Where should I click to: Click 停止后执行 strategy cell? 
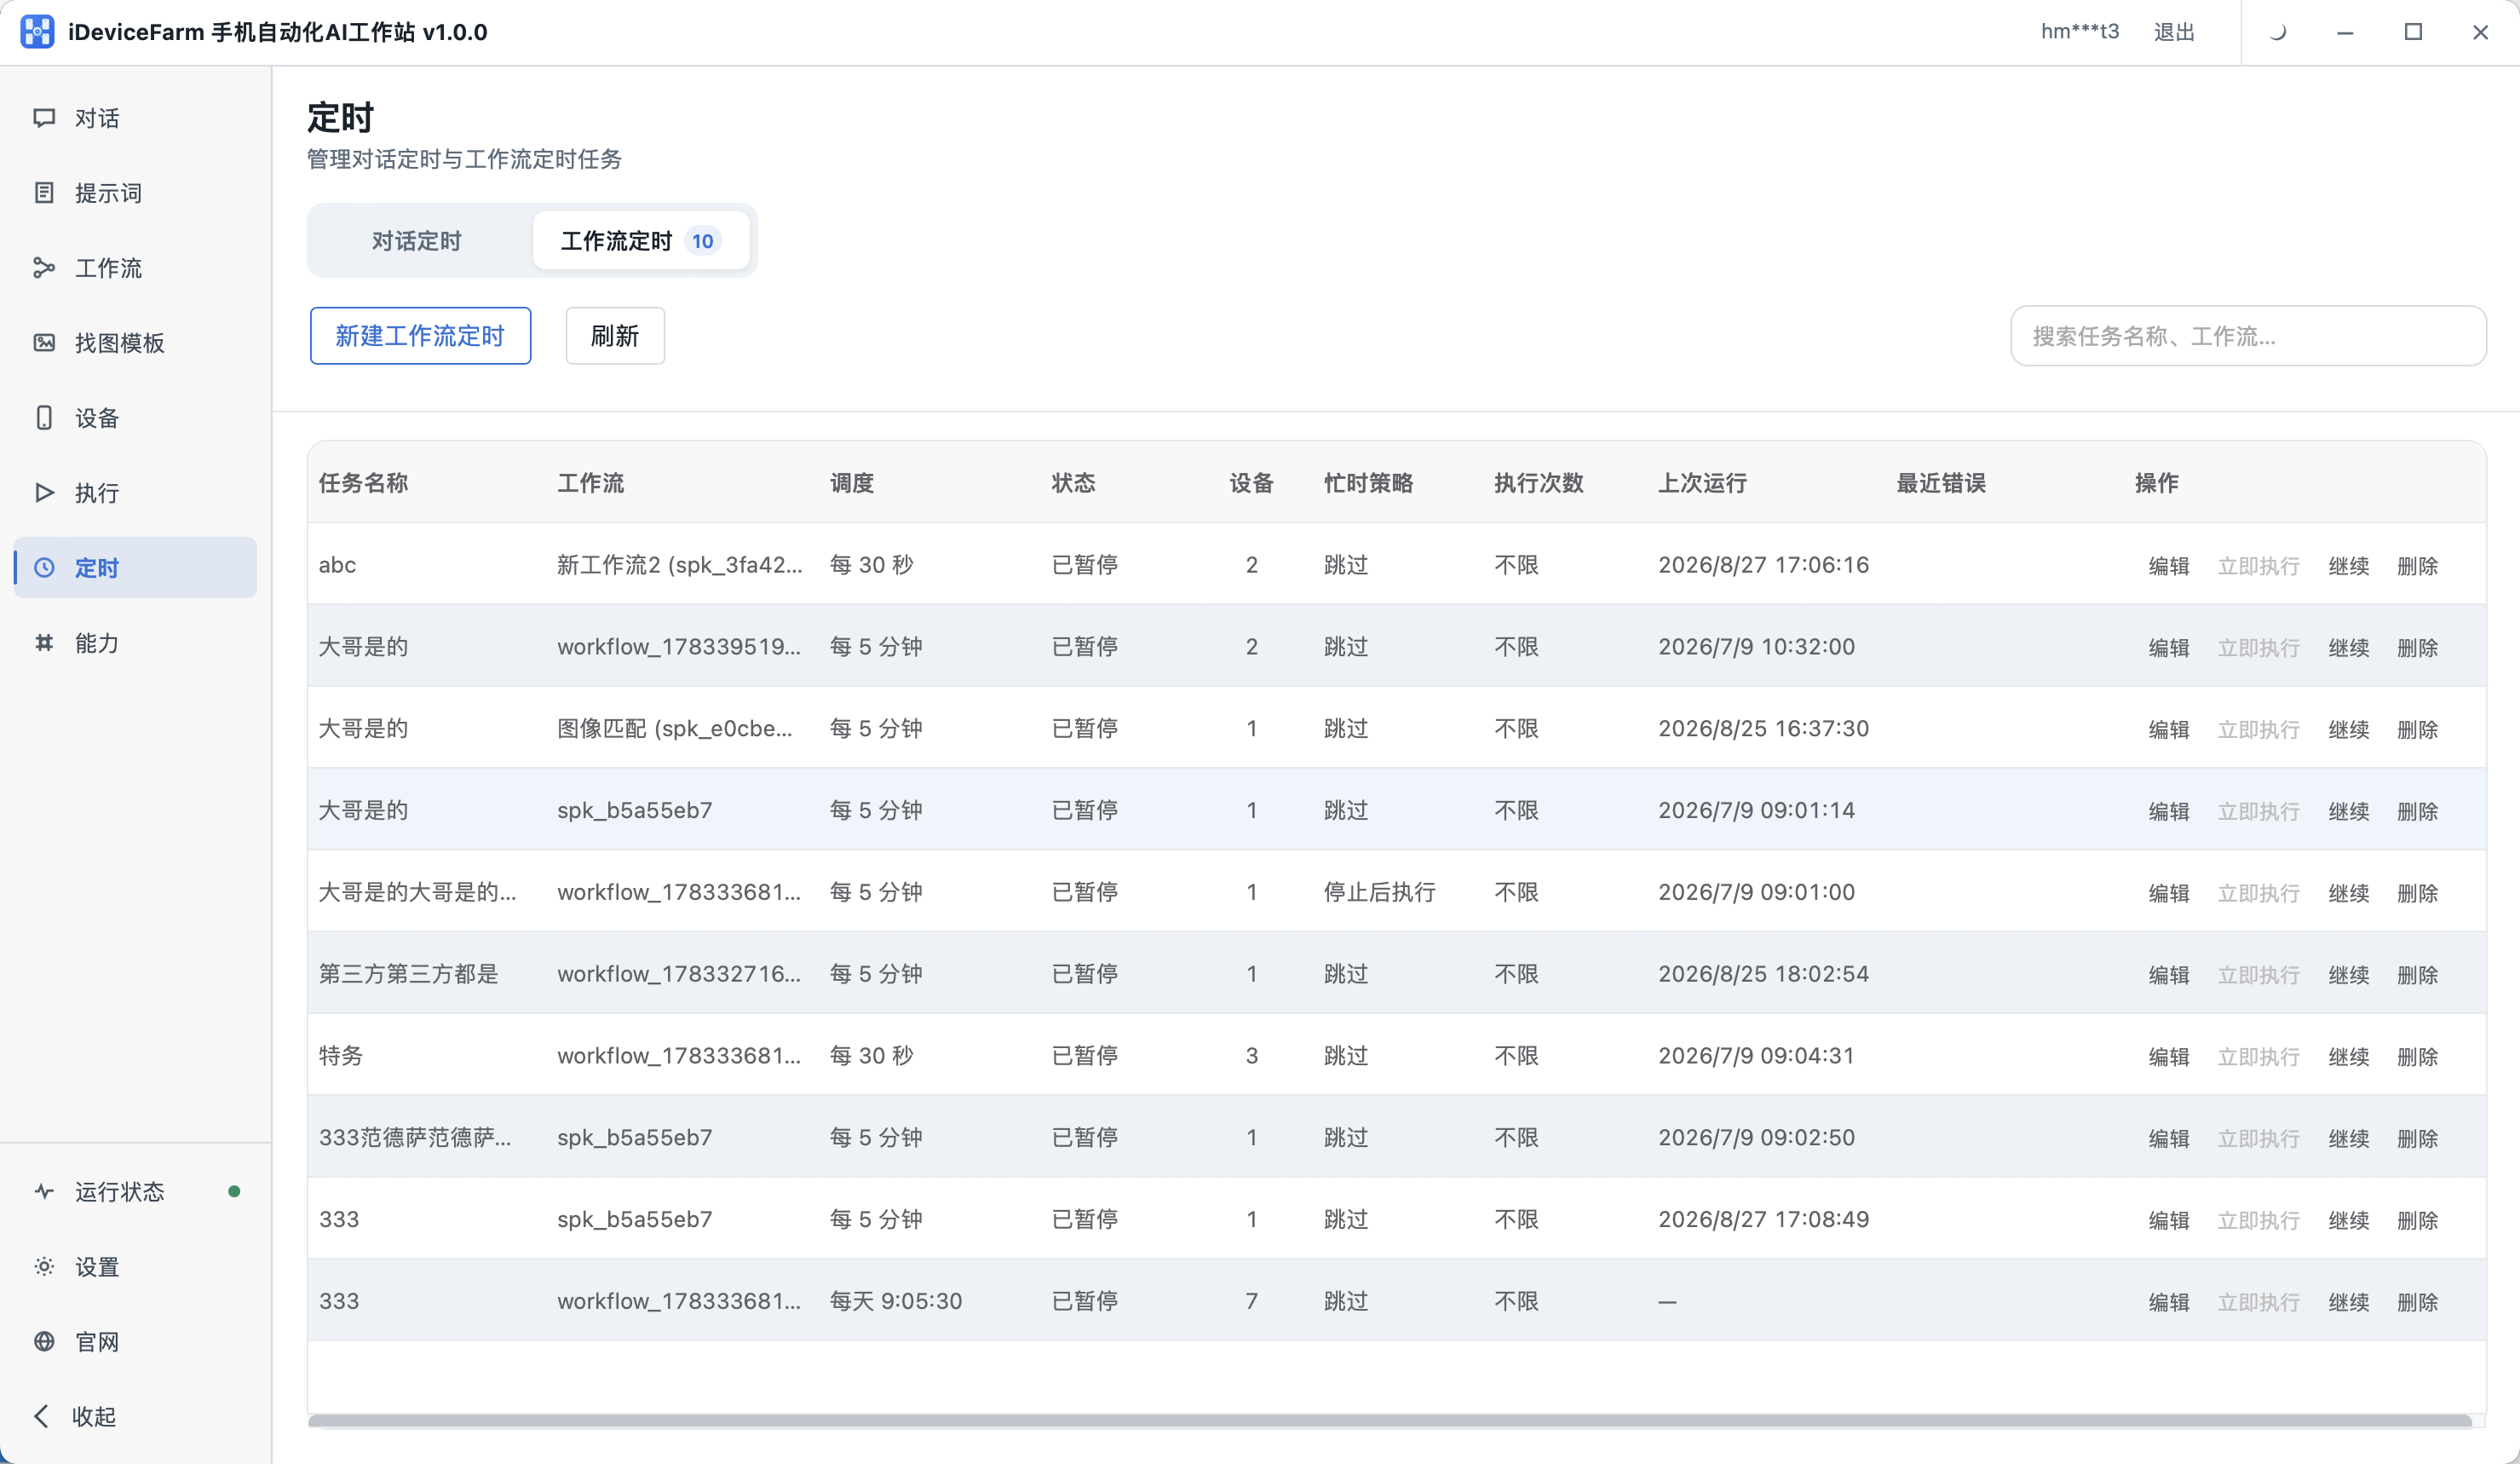[1380, 892]
